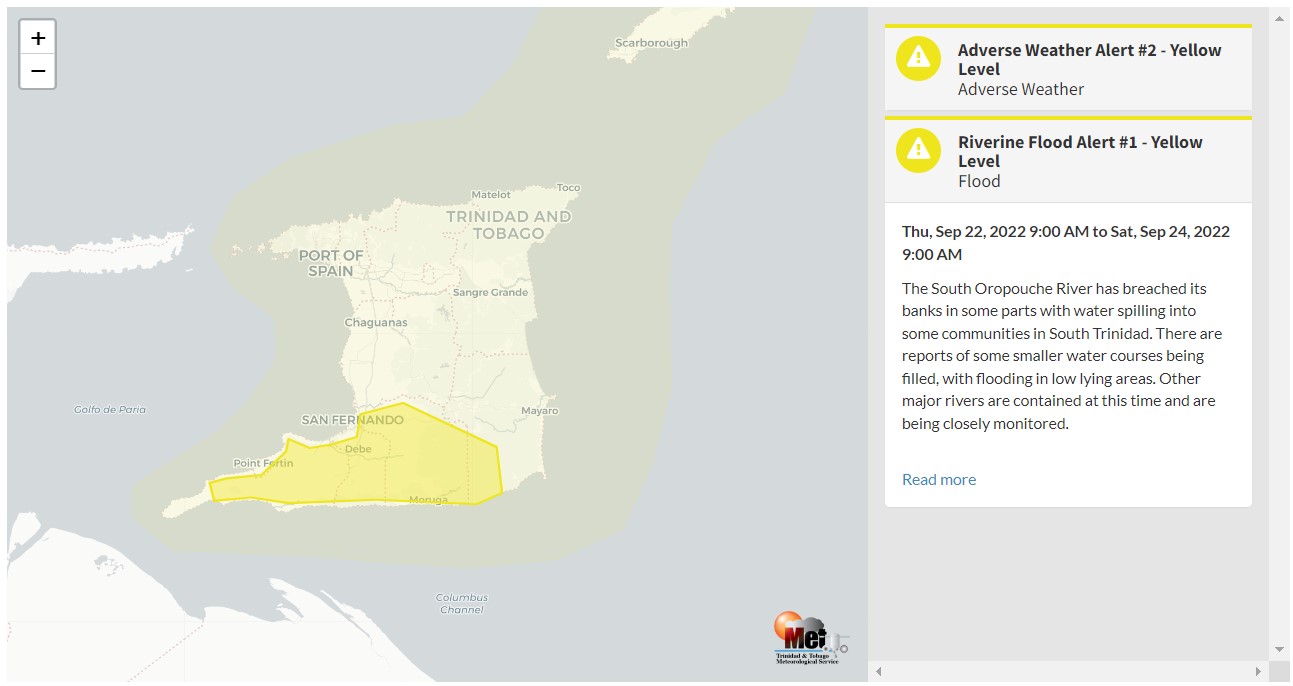Click the Columbus Channel label

coord(462,603)
